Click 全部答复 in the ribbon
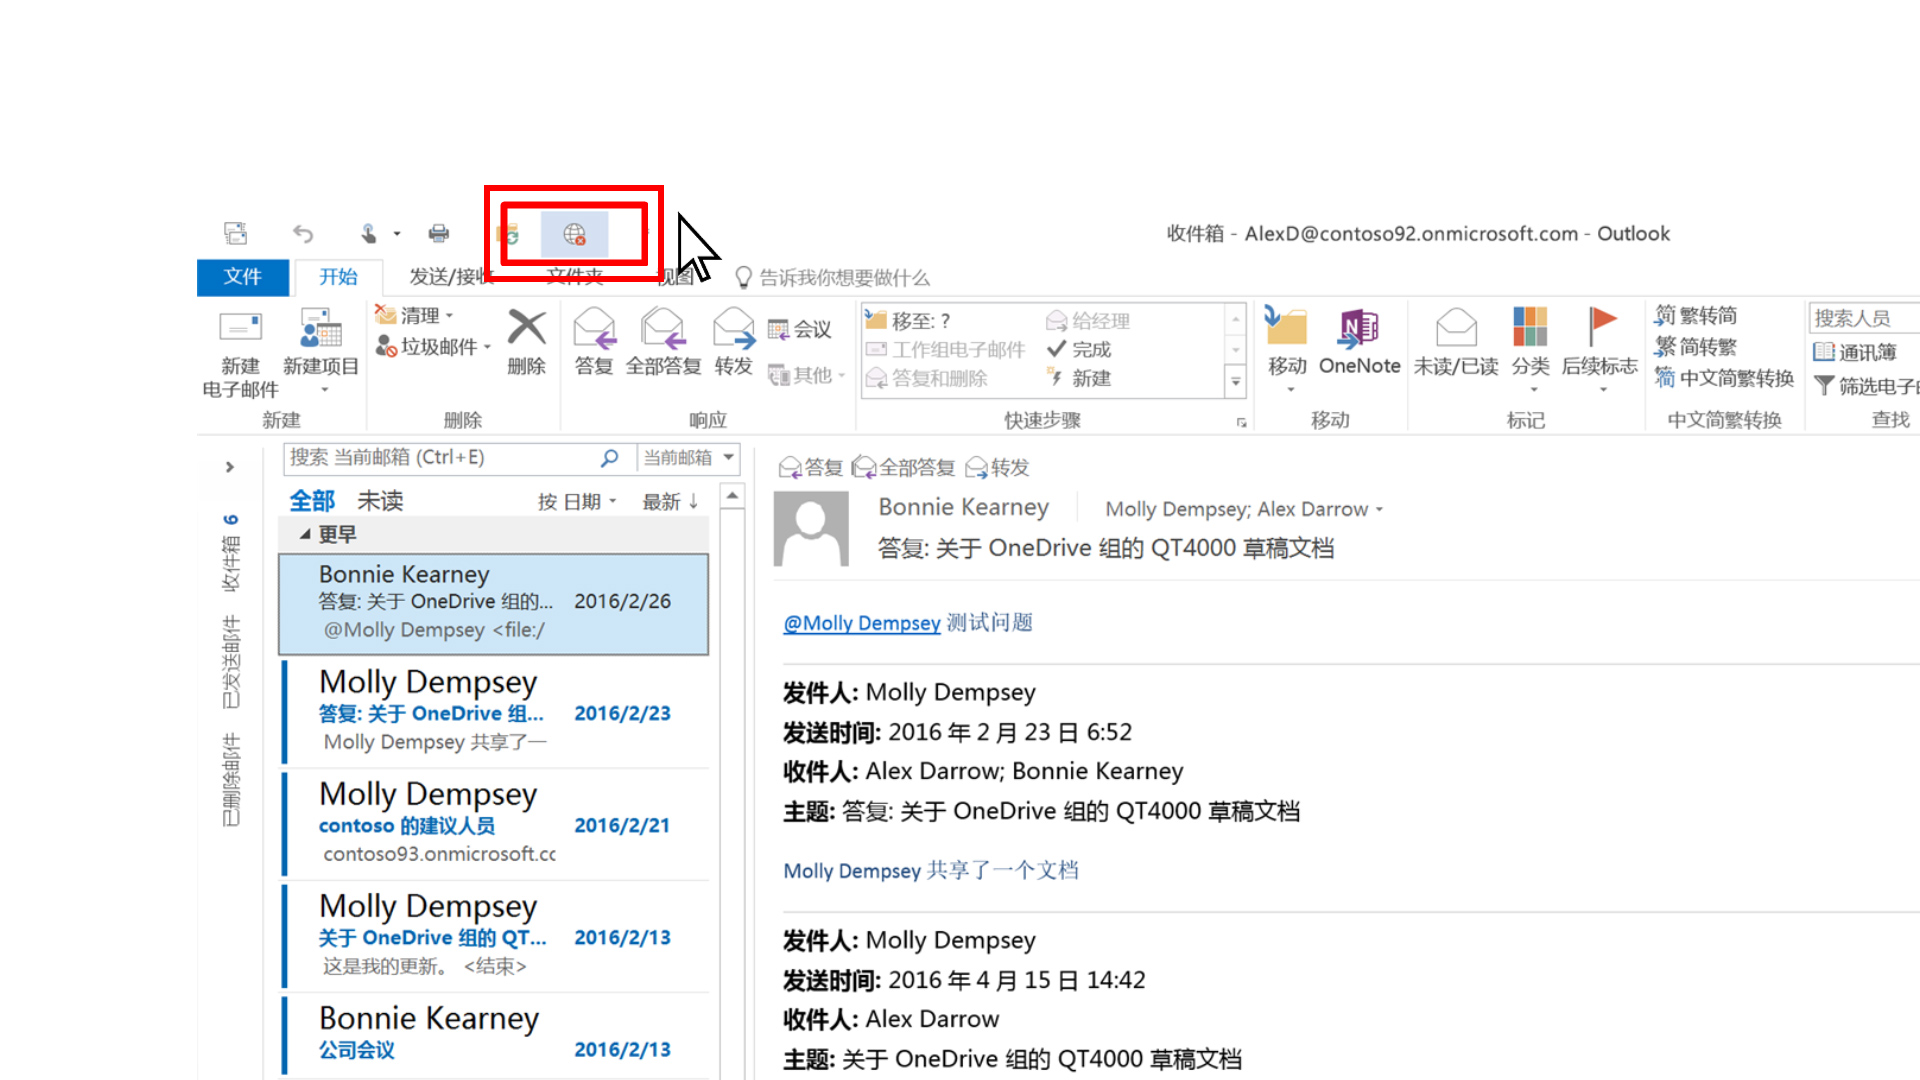This screenshot has height=1080, width=1920. 663,341
